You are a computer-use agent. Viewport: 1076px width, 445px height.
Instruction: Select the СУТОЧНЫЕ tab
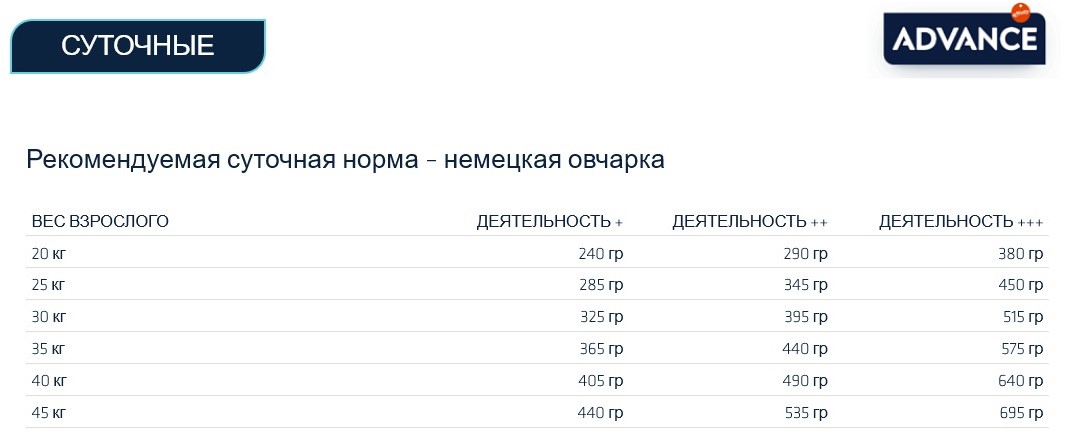[x=138, y=46]
